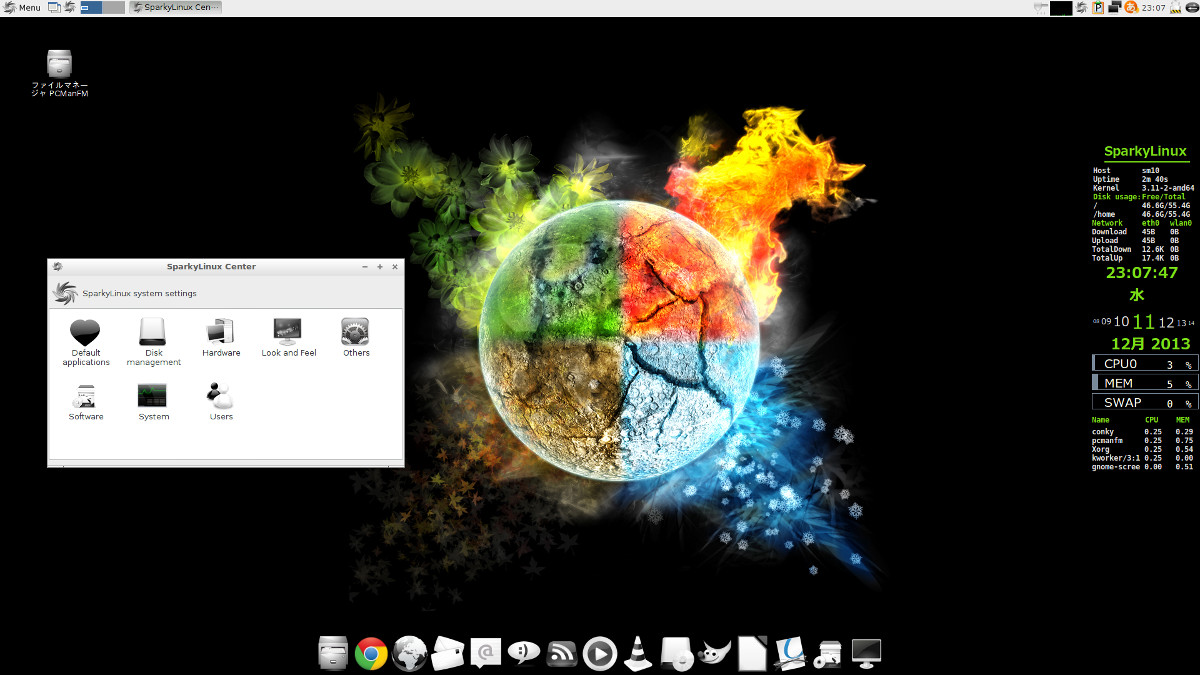Open disc burner icon in dock
1200x675 pixels.
676,653
